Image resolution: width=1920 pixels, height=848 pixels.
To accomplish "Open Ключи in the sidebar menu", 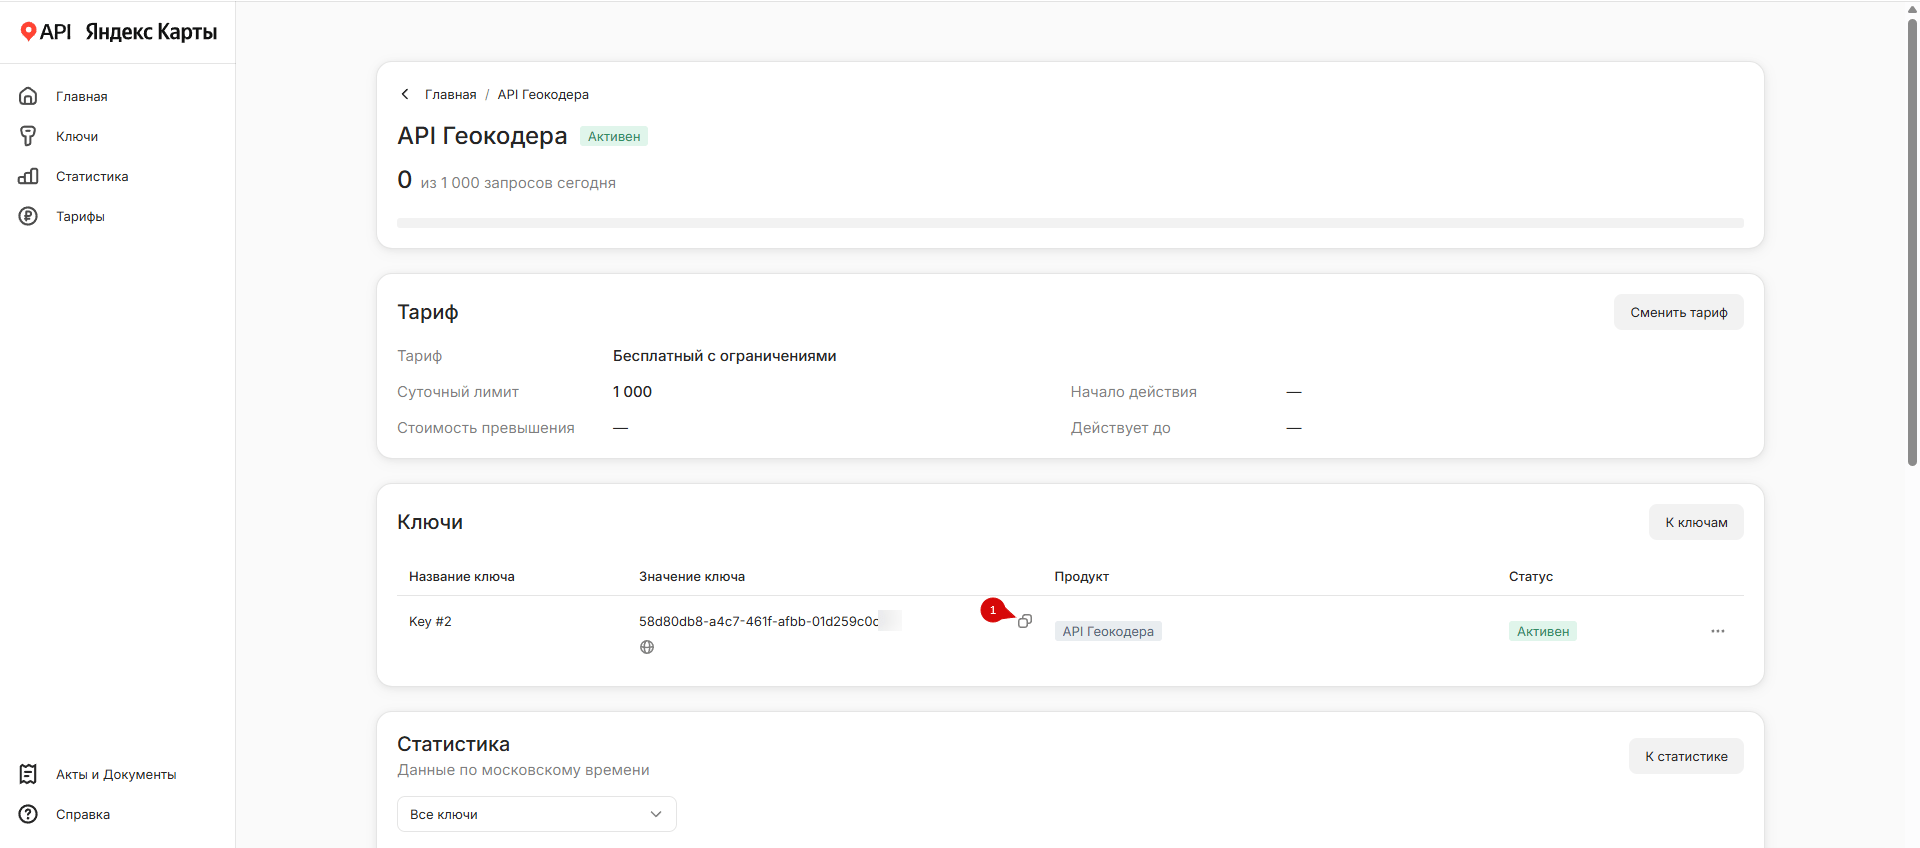I will [77, 136].
